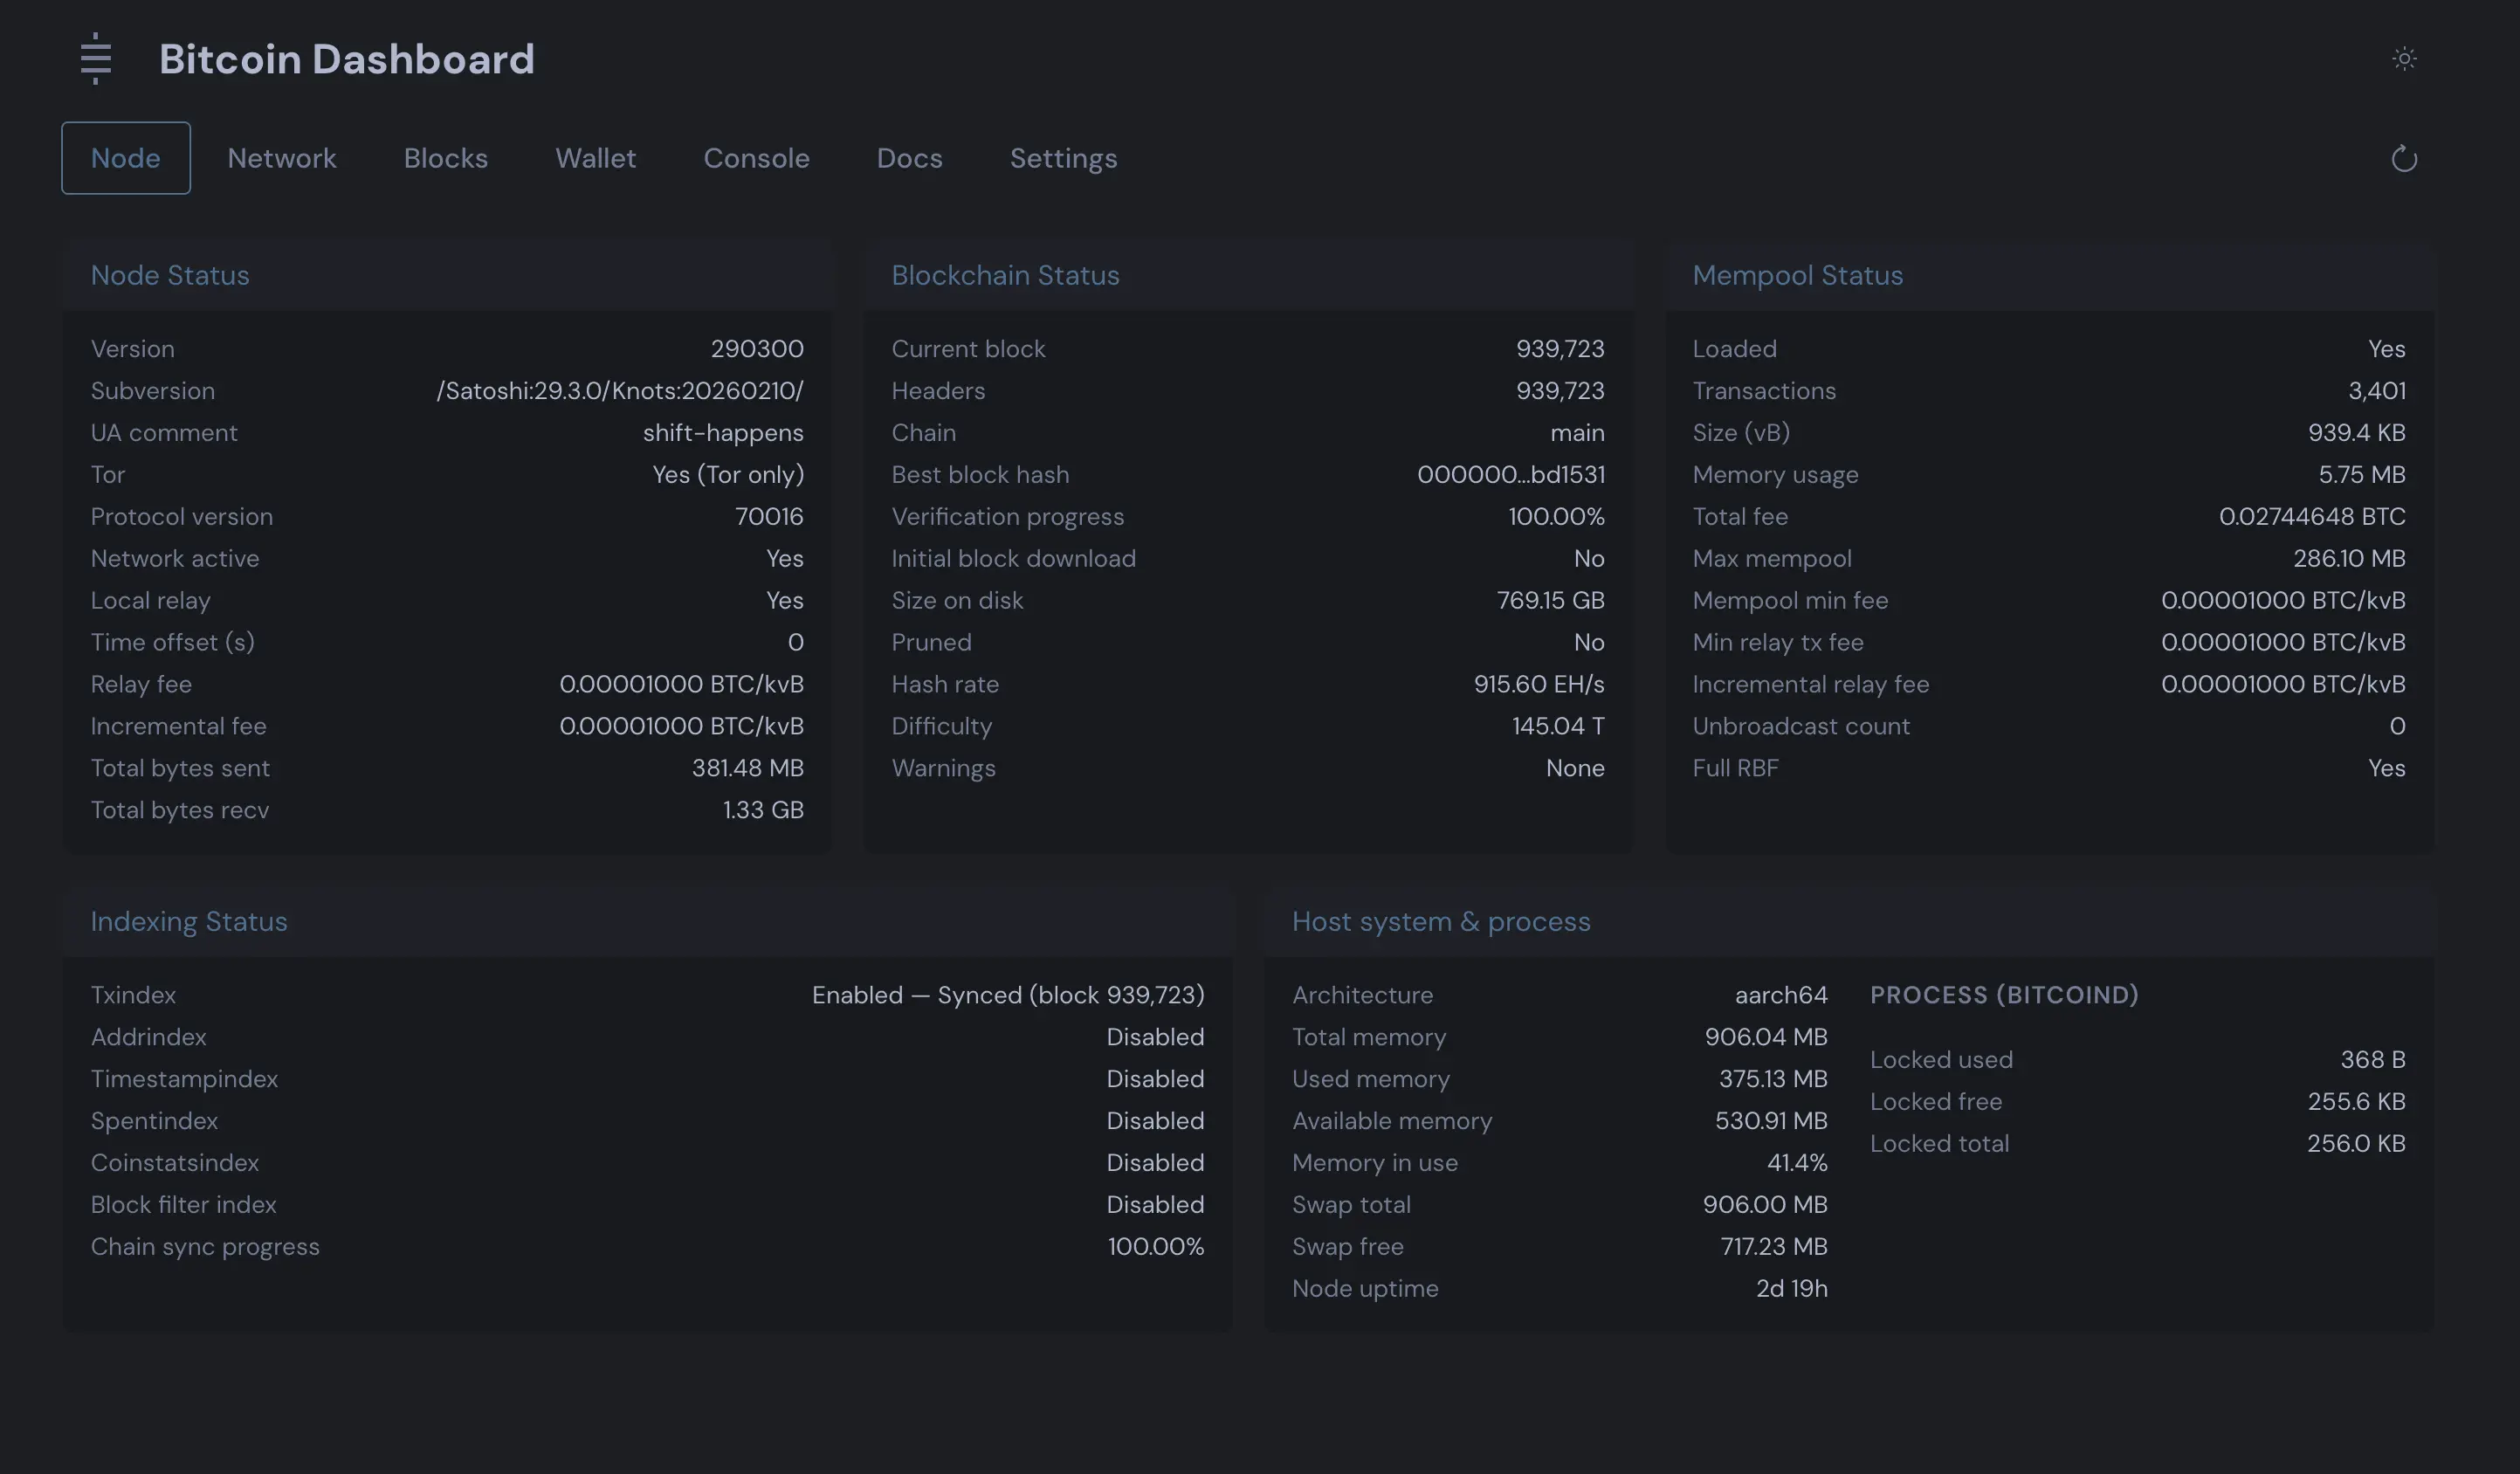Viewport: 2520px width, 1474px height.
Task: Refresh dashboard data using the reload icon
Action: [2404, 160]
